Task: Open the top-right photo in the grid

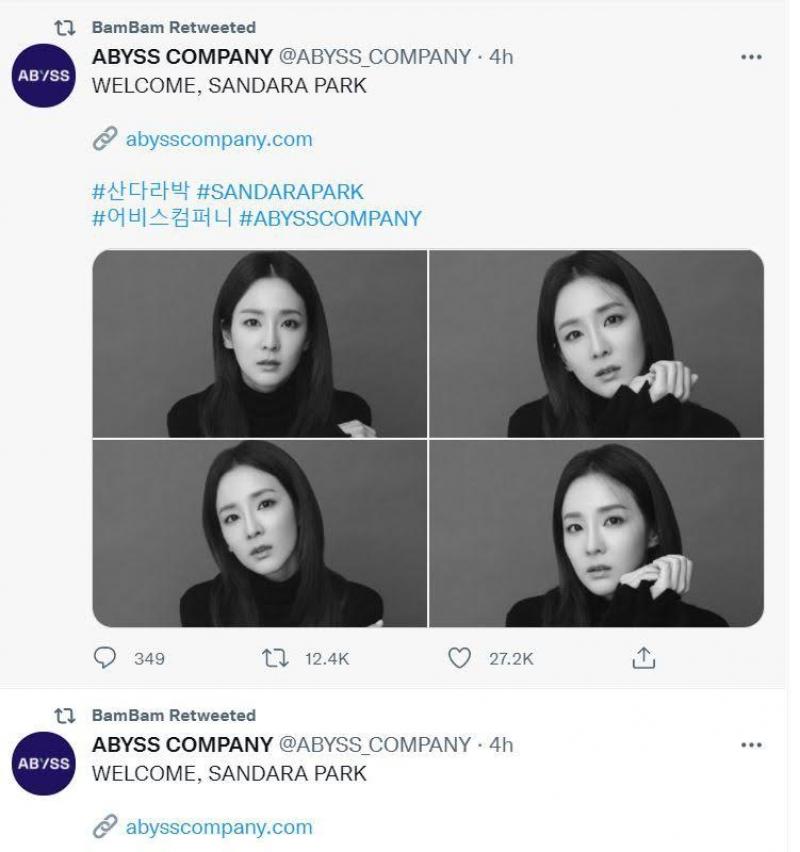Action: pos(596,343)
